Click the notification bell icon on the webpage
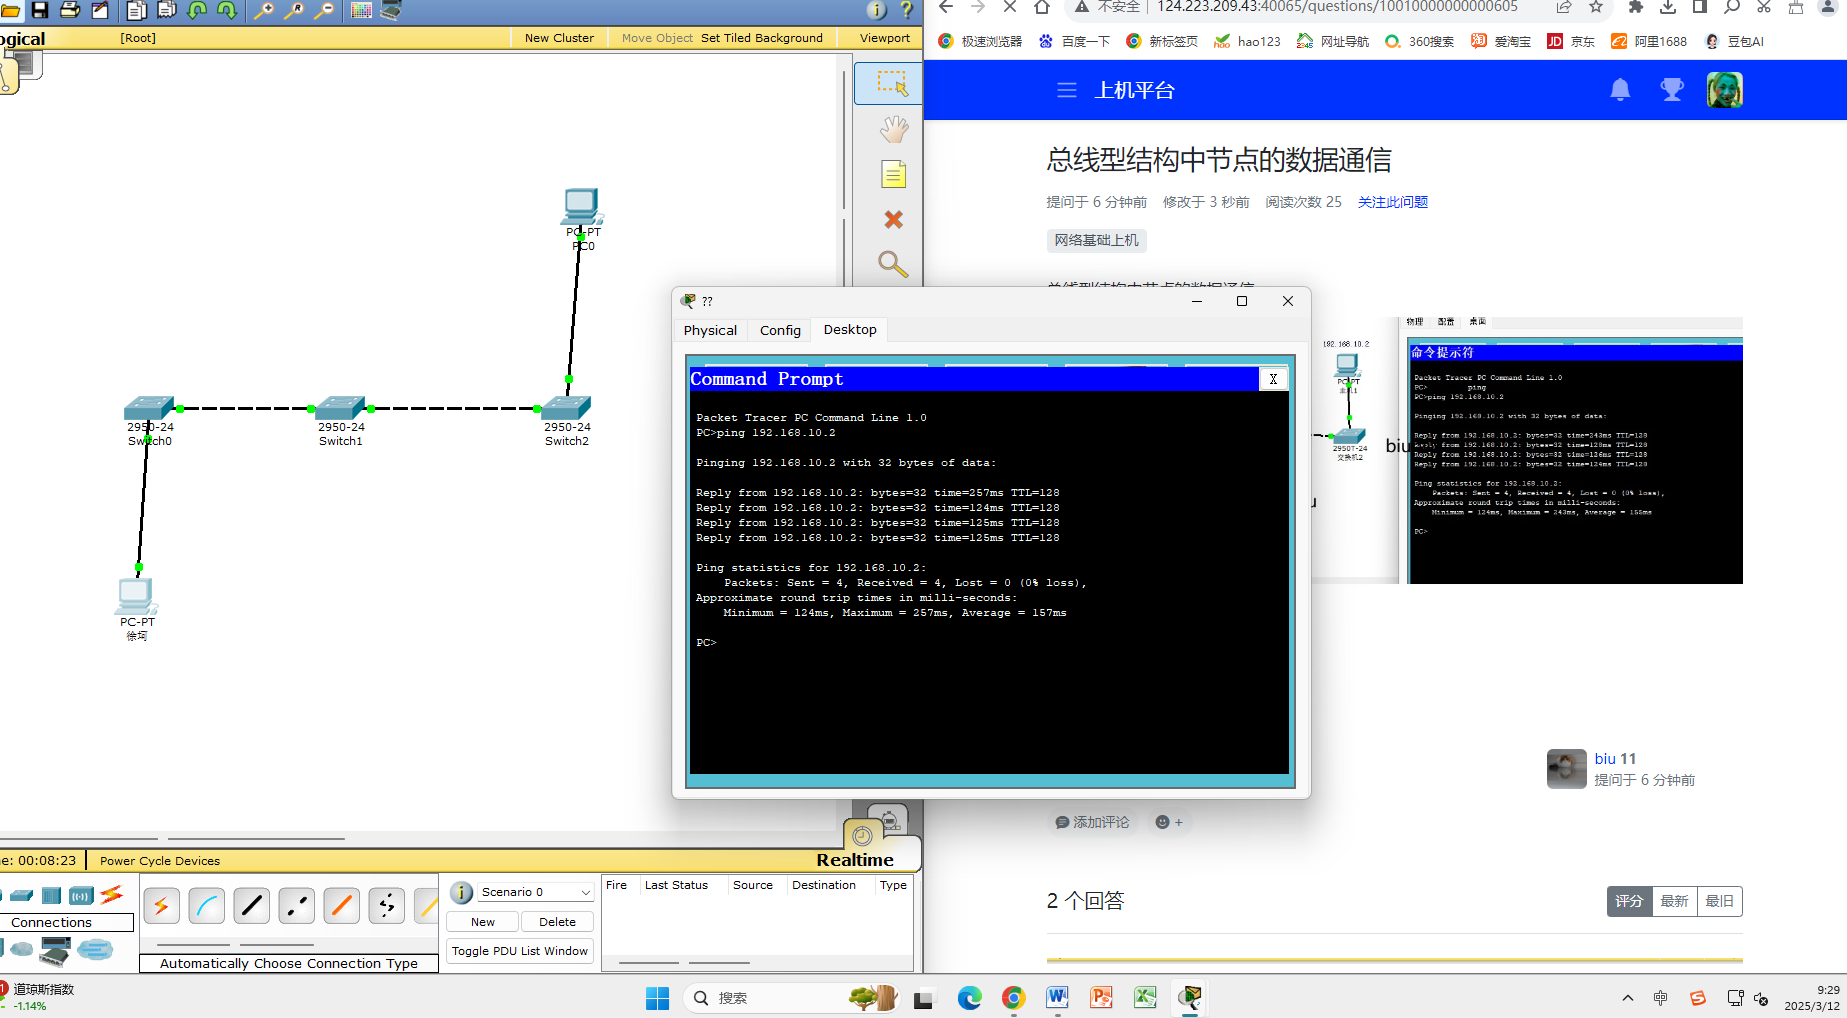Viewport: 1847px width, 1018px height. (1620, 90)
